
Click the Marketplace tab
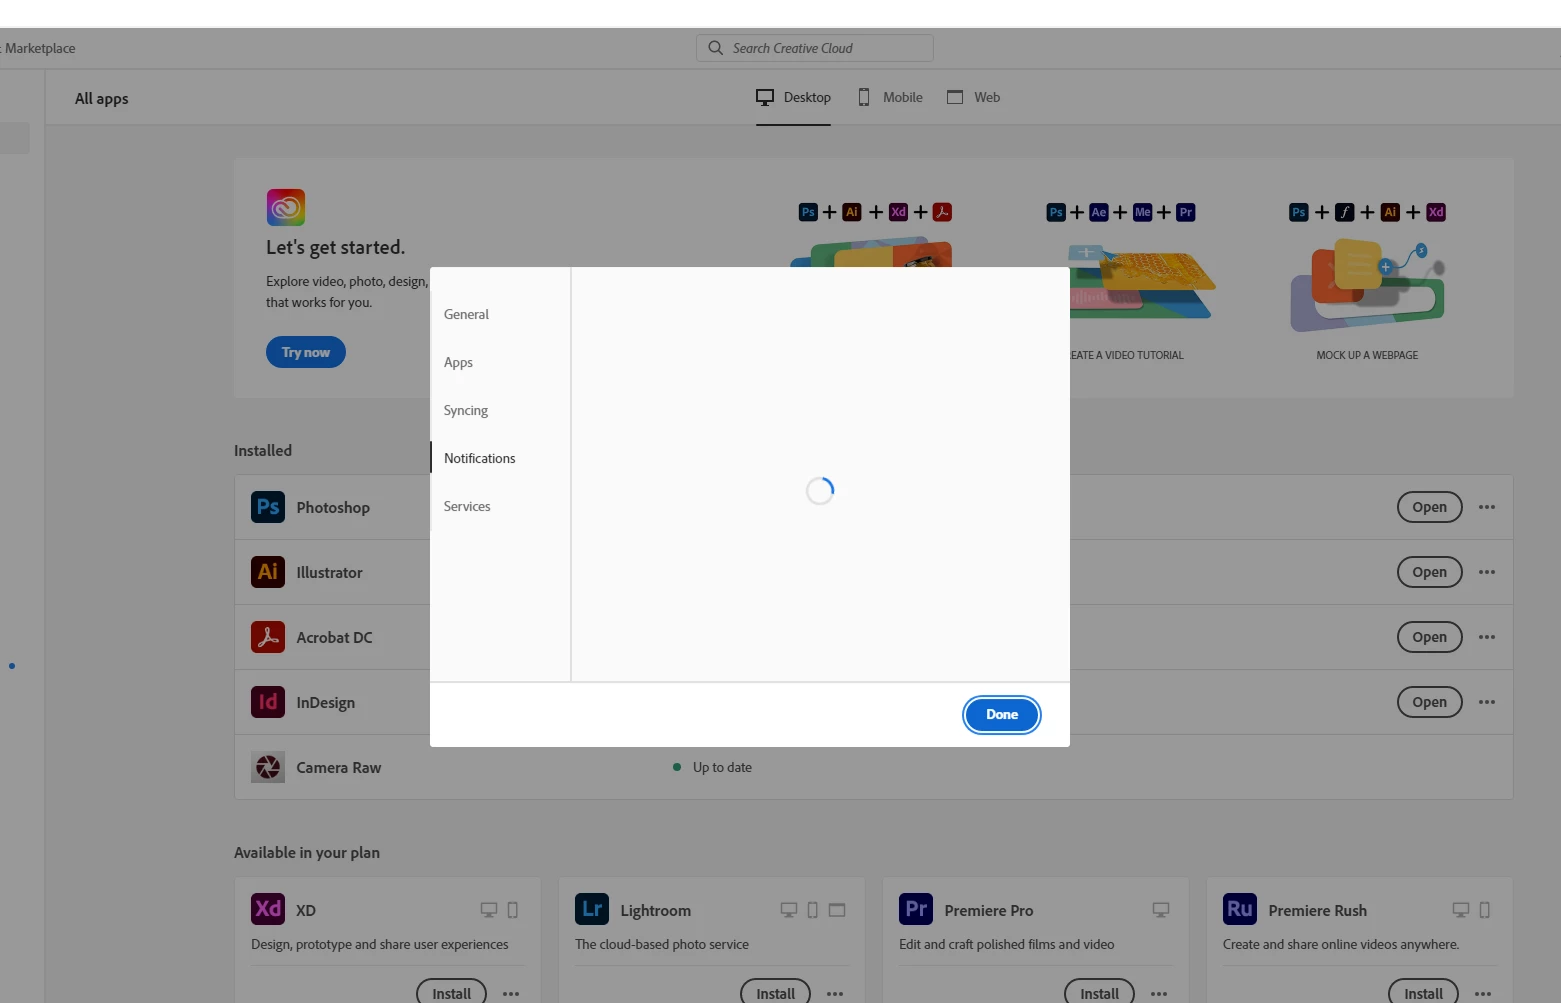coord(38,48)
